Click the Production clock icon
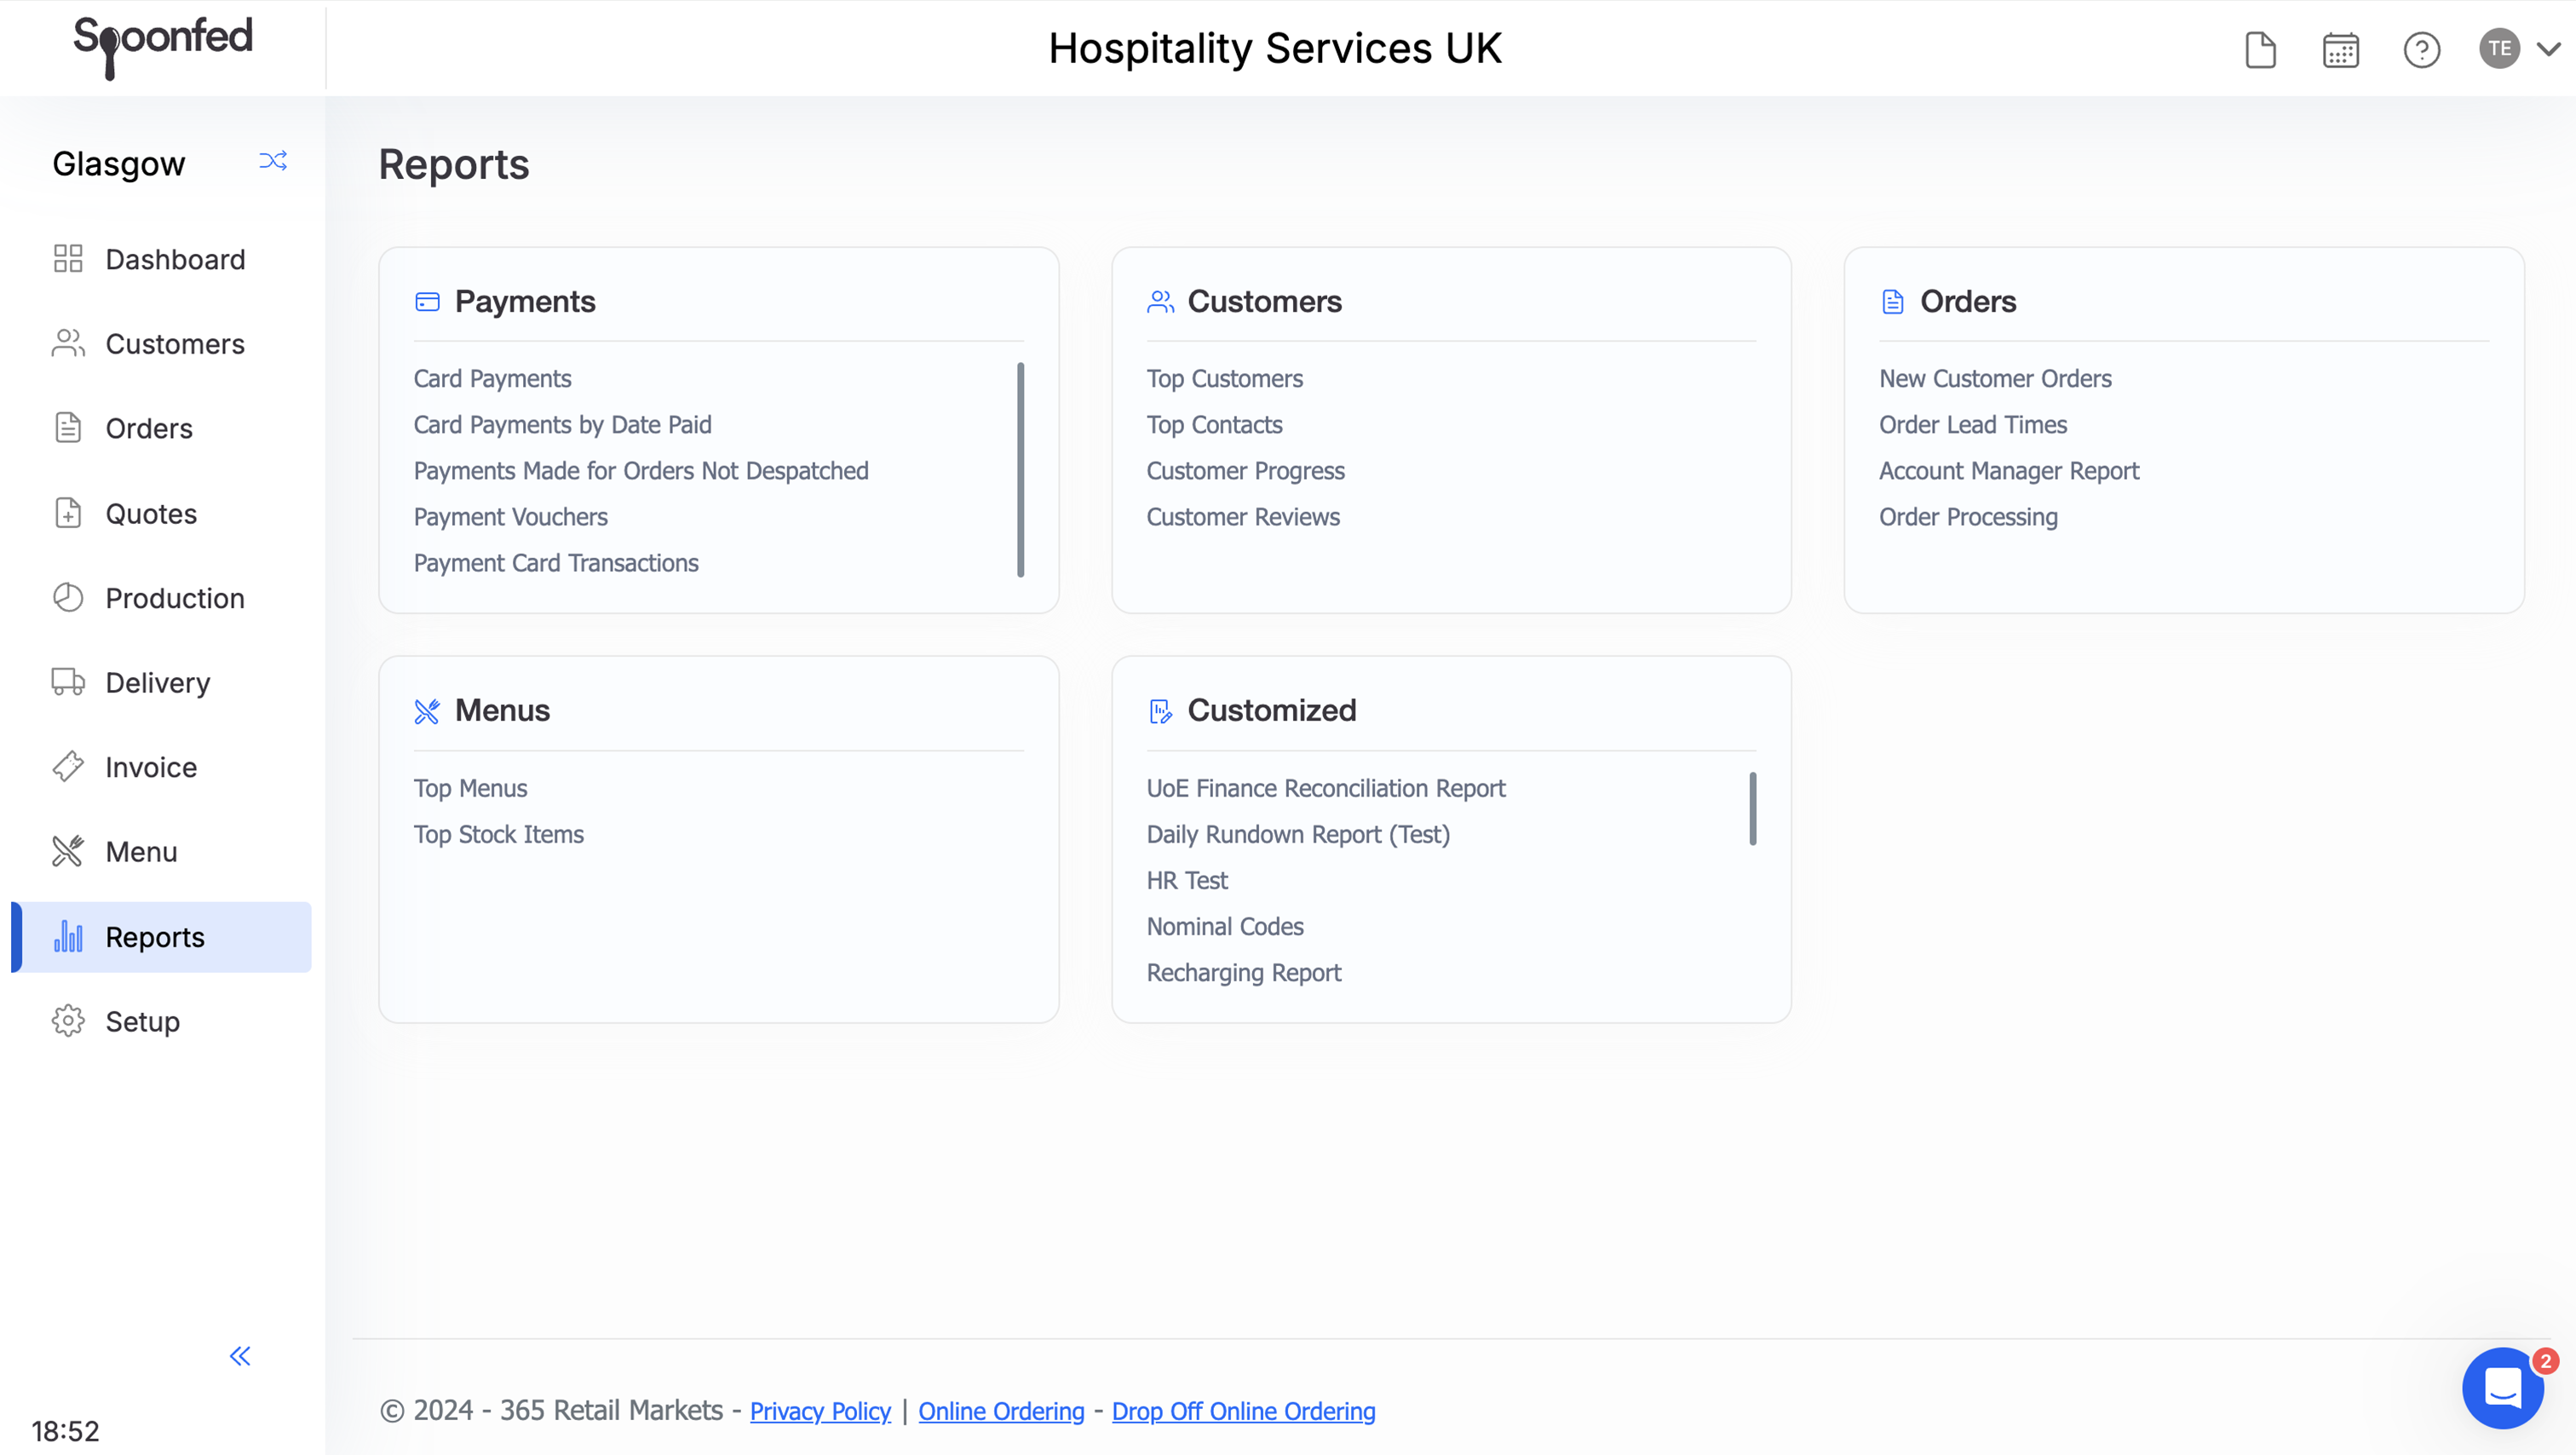 tap(68, 597)
